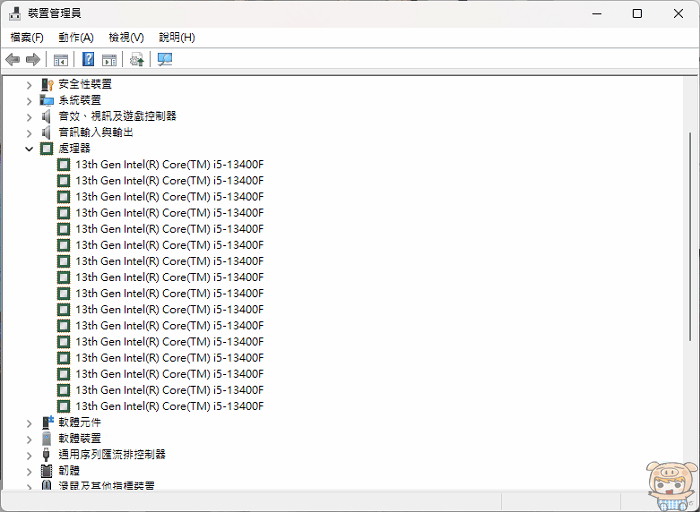
Task: Select the 安全性裝置 label
Action: tap(85, 84)
